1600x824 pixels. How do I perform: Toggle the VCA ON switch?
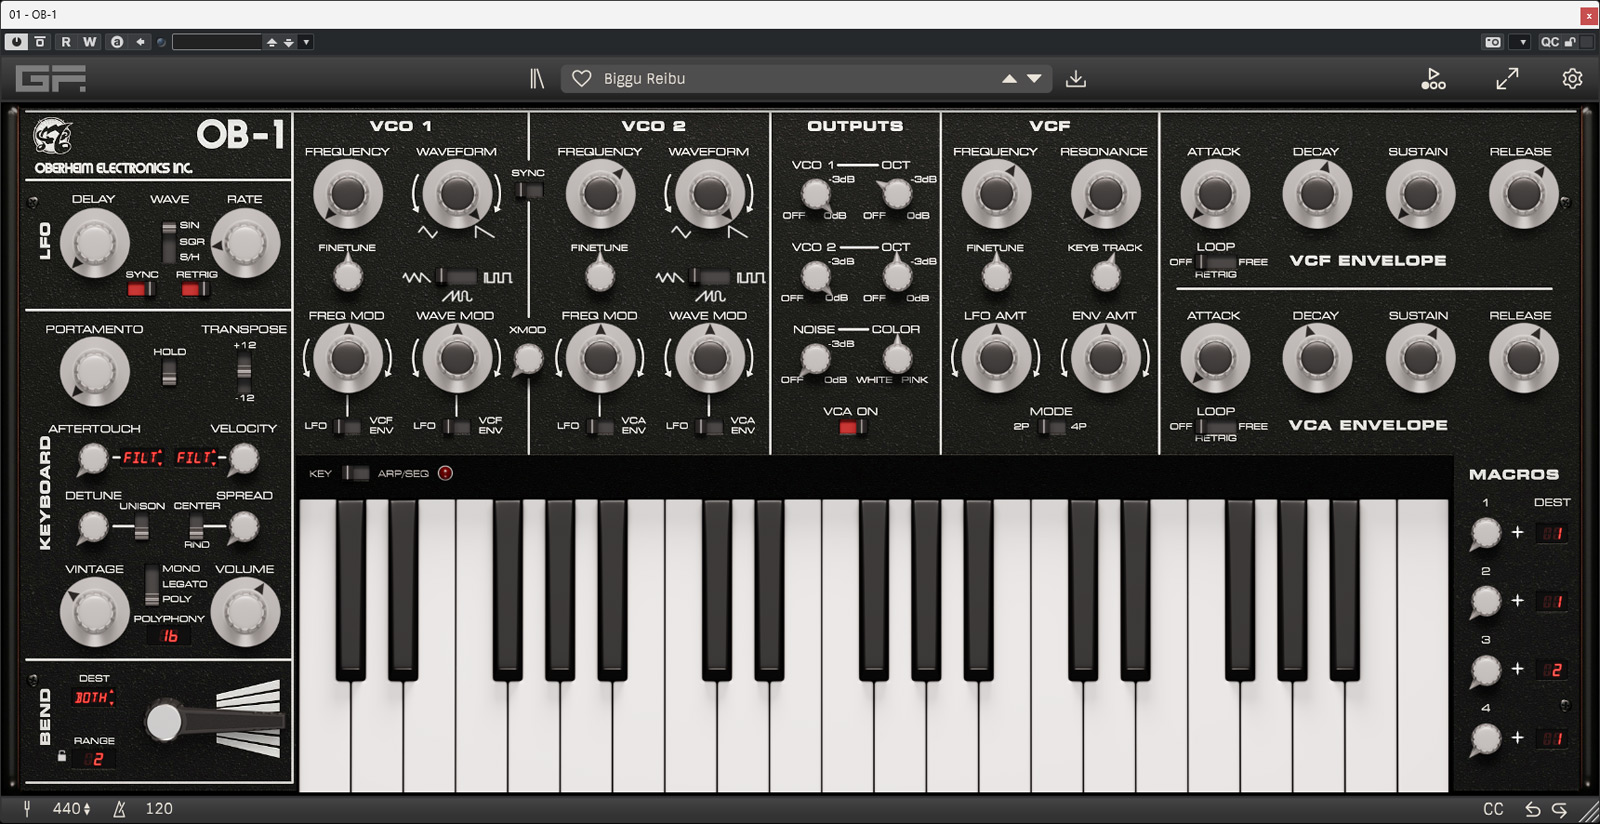(852, 428)
